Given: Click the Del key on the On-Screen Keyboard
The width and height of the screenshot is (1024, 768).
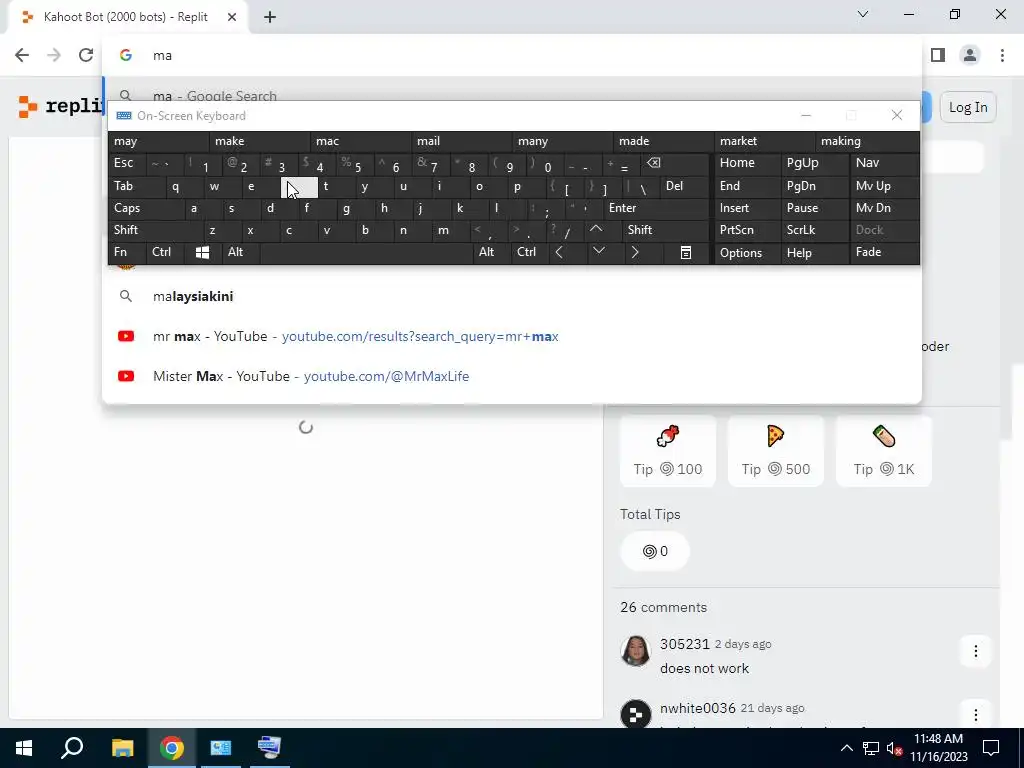Looking at the screenshot, I should click(x=684, y=186).
